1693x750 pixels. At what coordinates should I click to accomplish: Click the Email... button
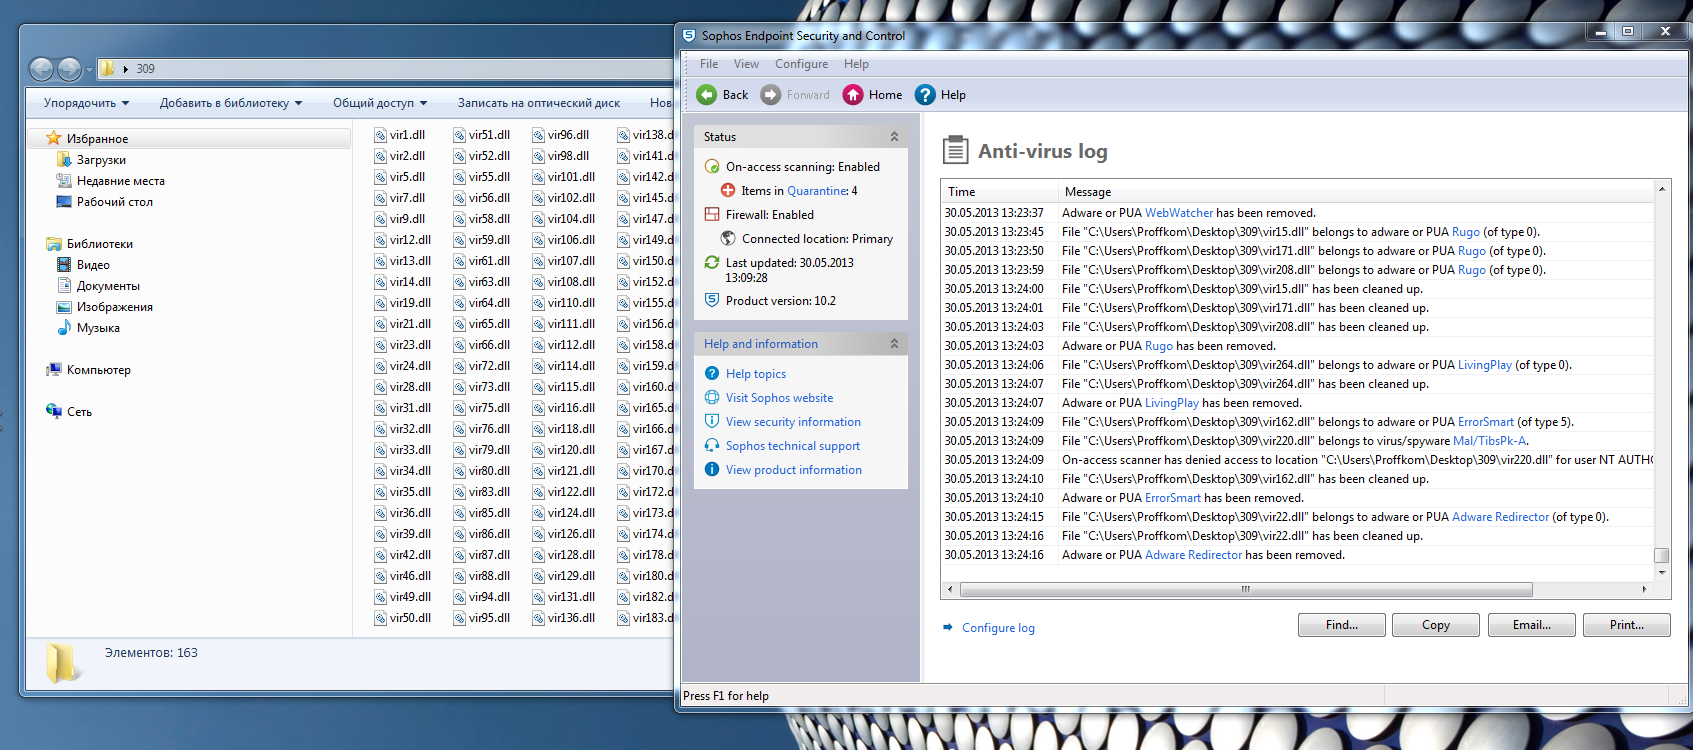click(x=1532, y=625)
